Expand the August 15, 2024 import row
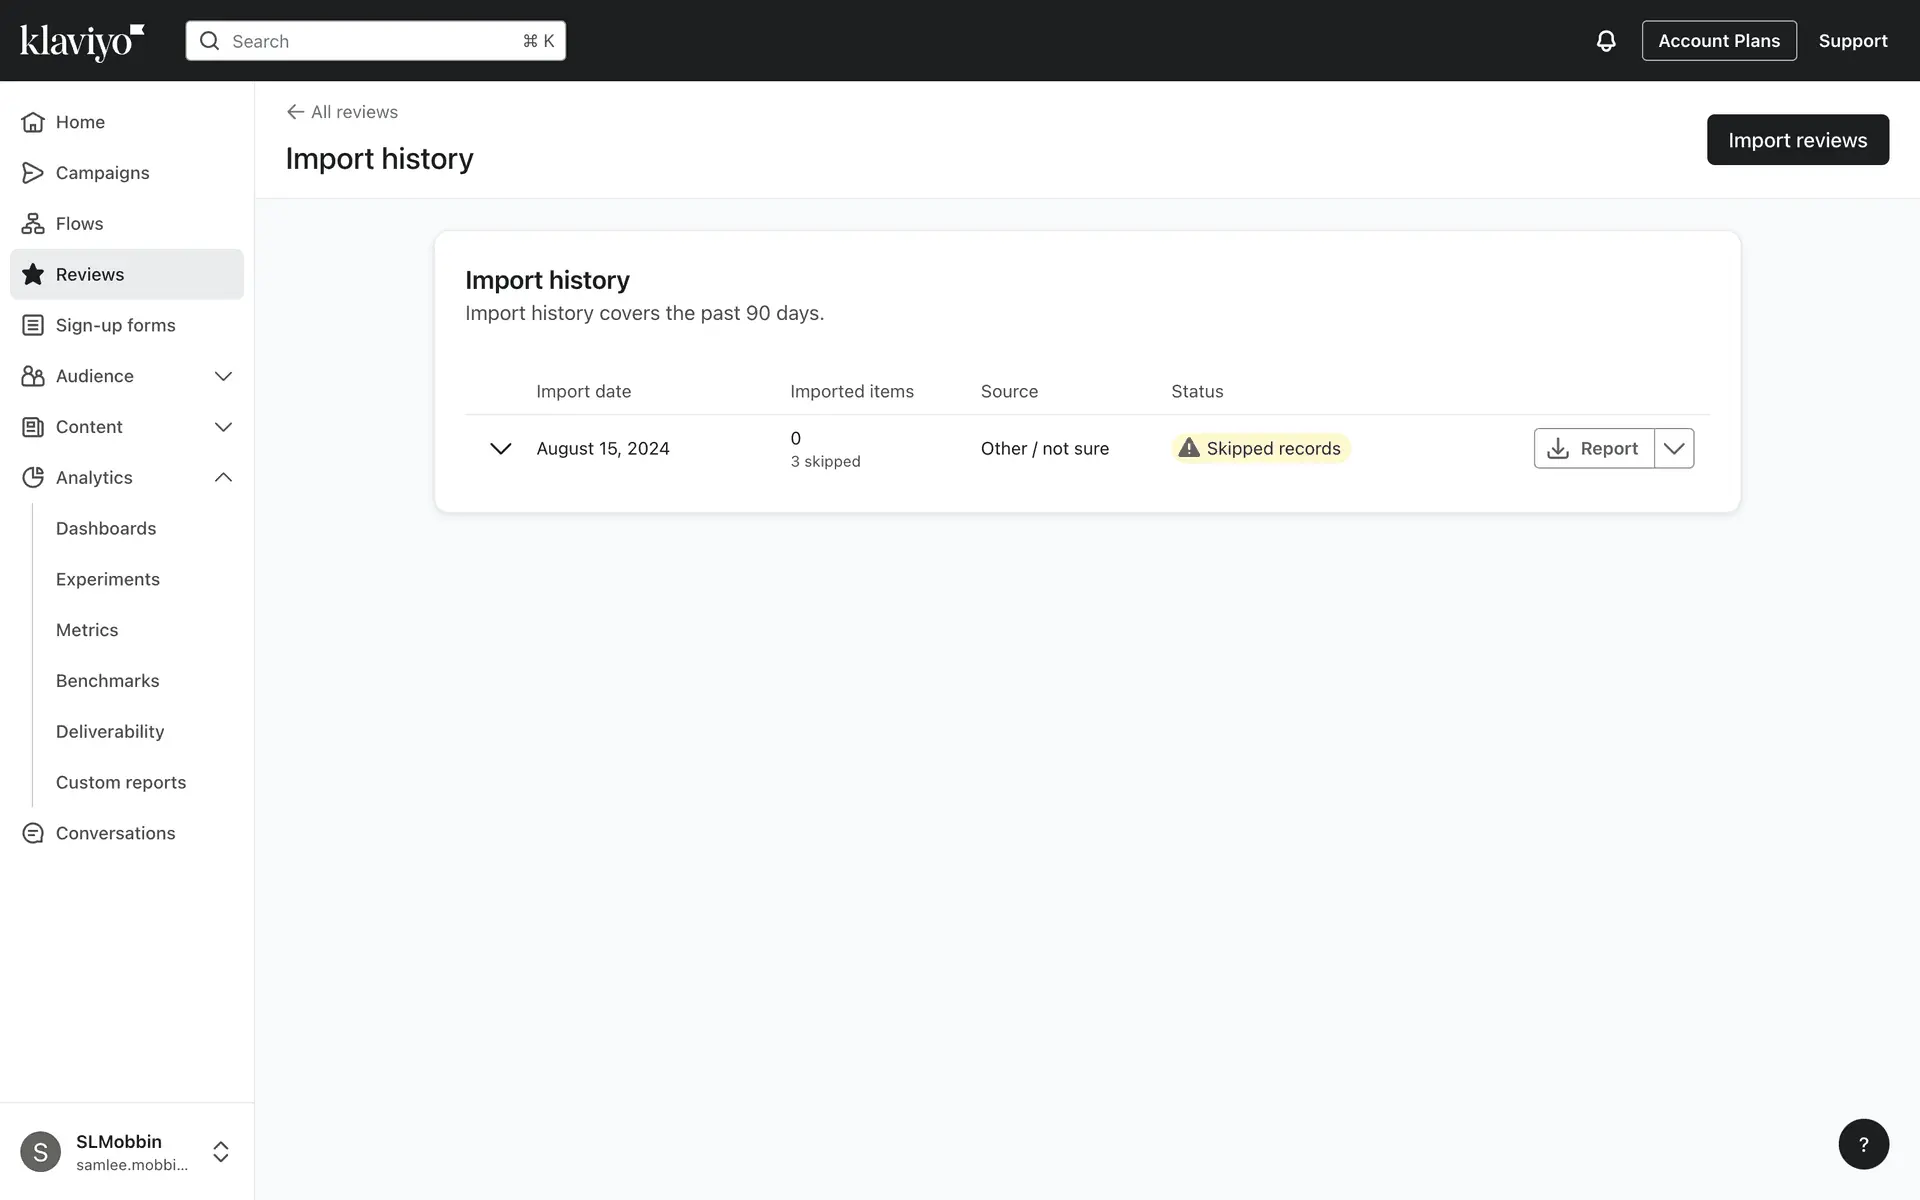The image size is (1920, 1200). (500, 449)
